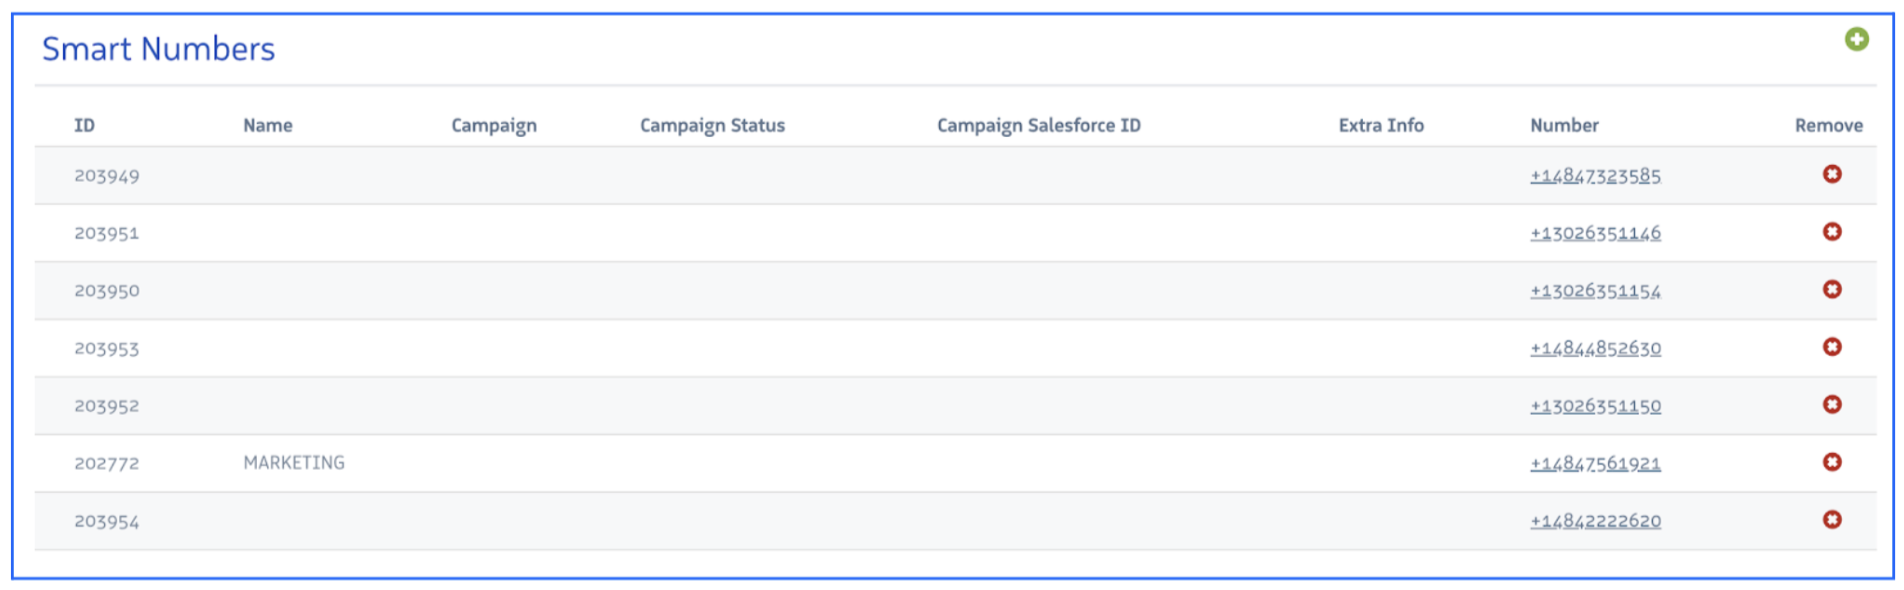
Task: Click the Campaign Status column header
Action: point(712,125)
